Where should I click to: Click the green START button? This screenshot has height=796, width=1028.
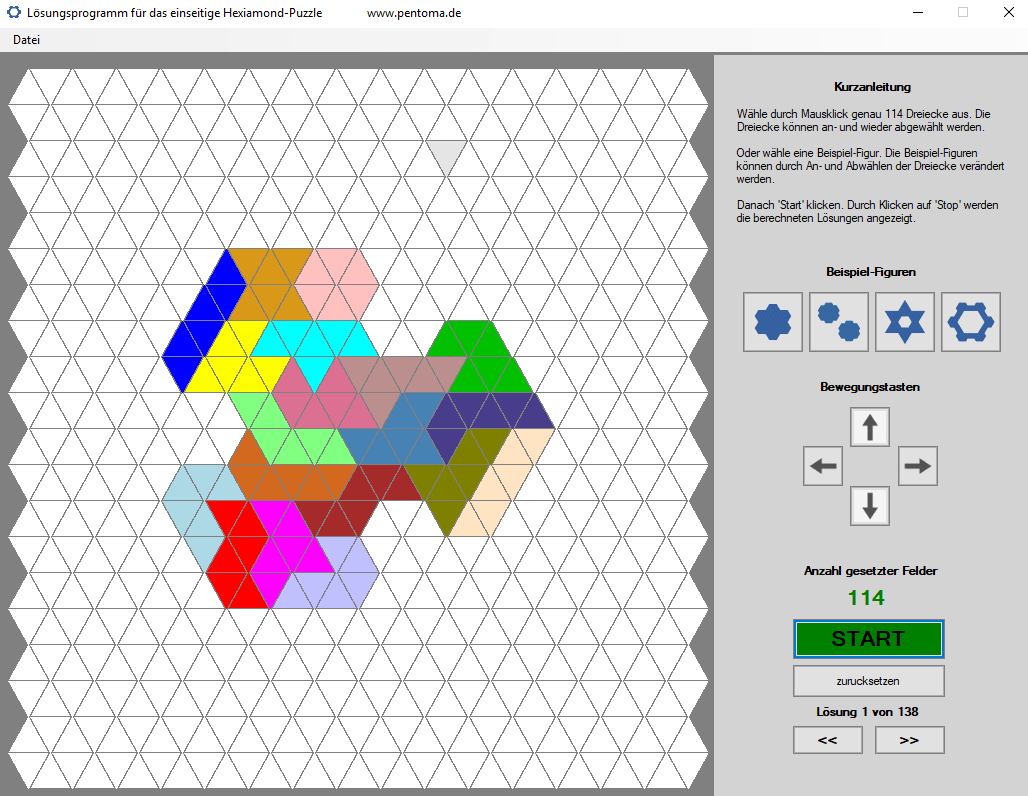point(869,639)
